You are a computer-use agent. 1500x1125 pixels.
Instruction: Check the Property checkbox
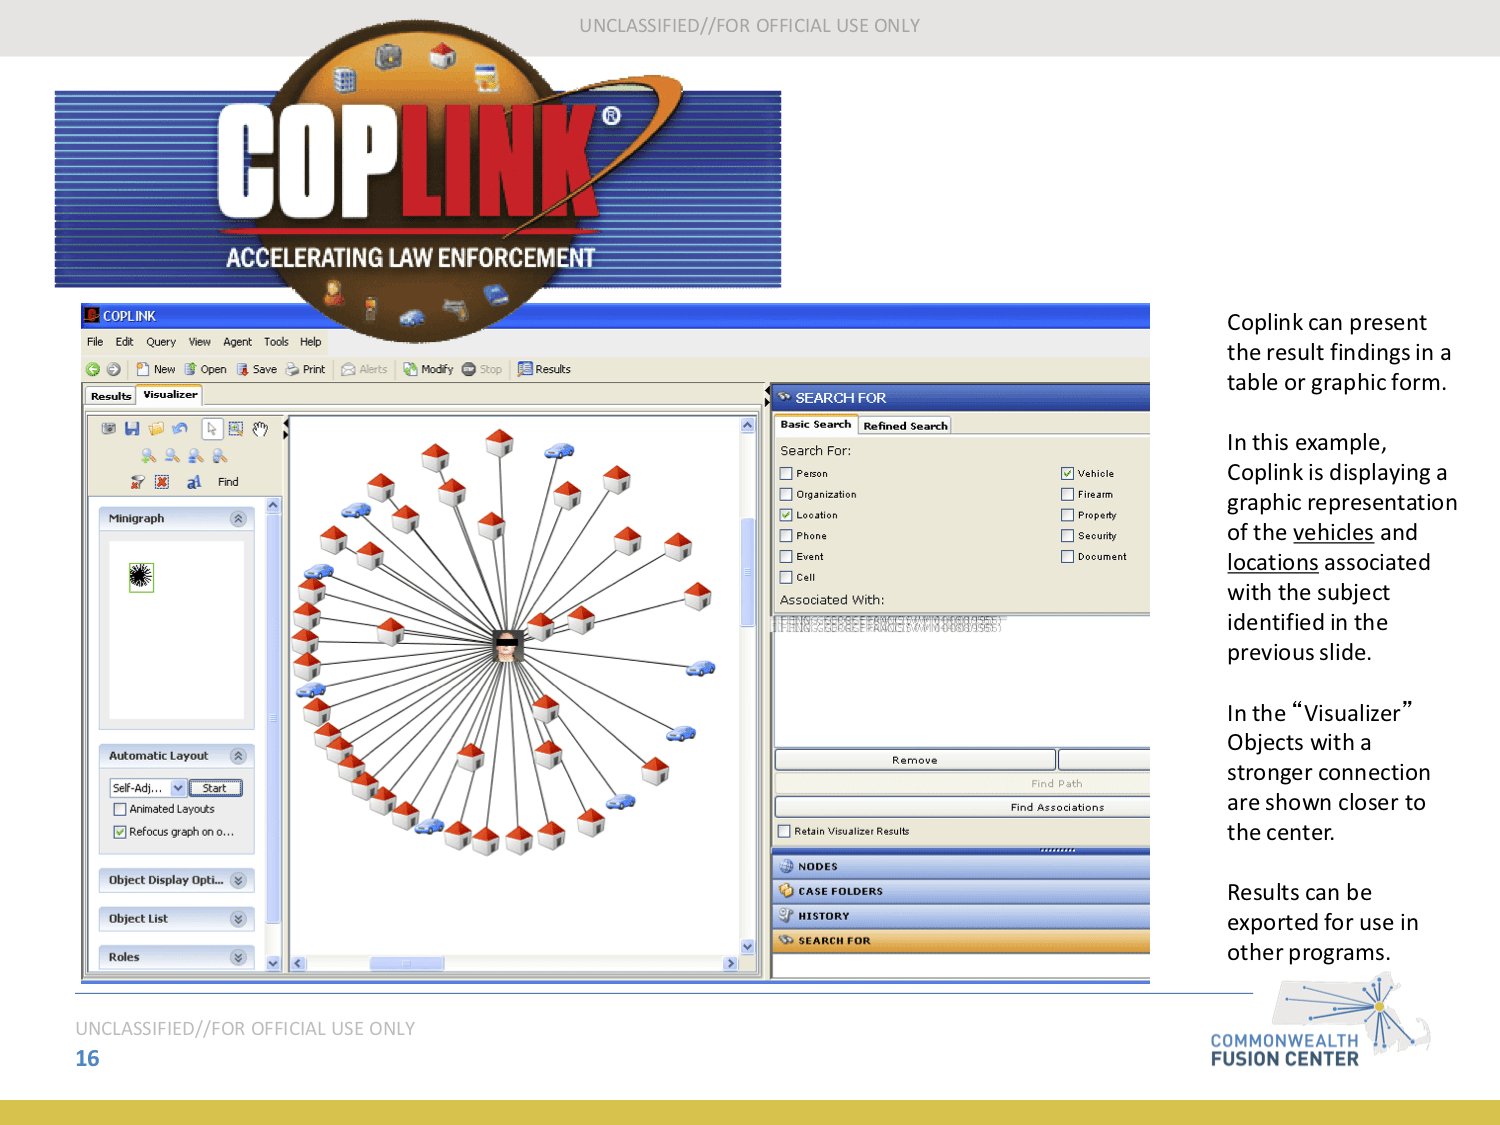tap(1068, 515)
